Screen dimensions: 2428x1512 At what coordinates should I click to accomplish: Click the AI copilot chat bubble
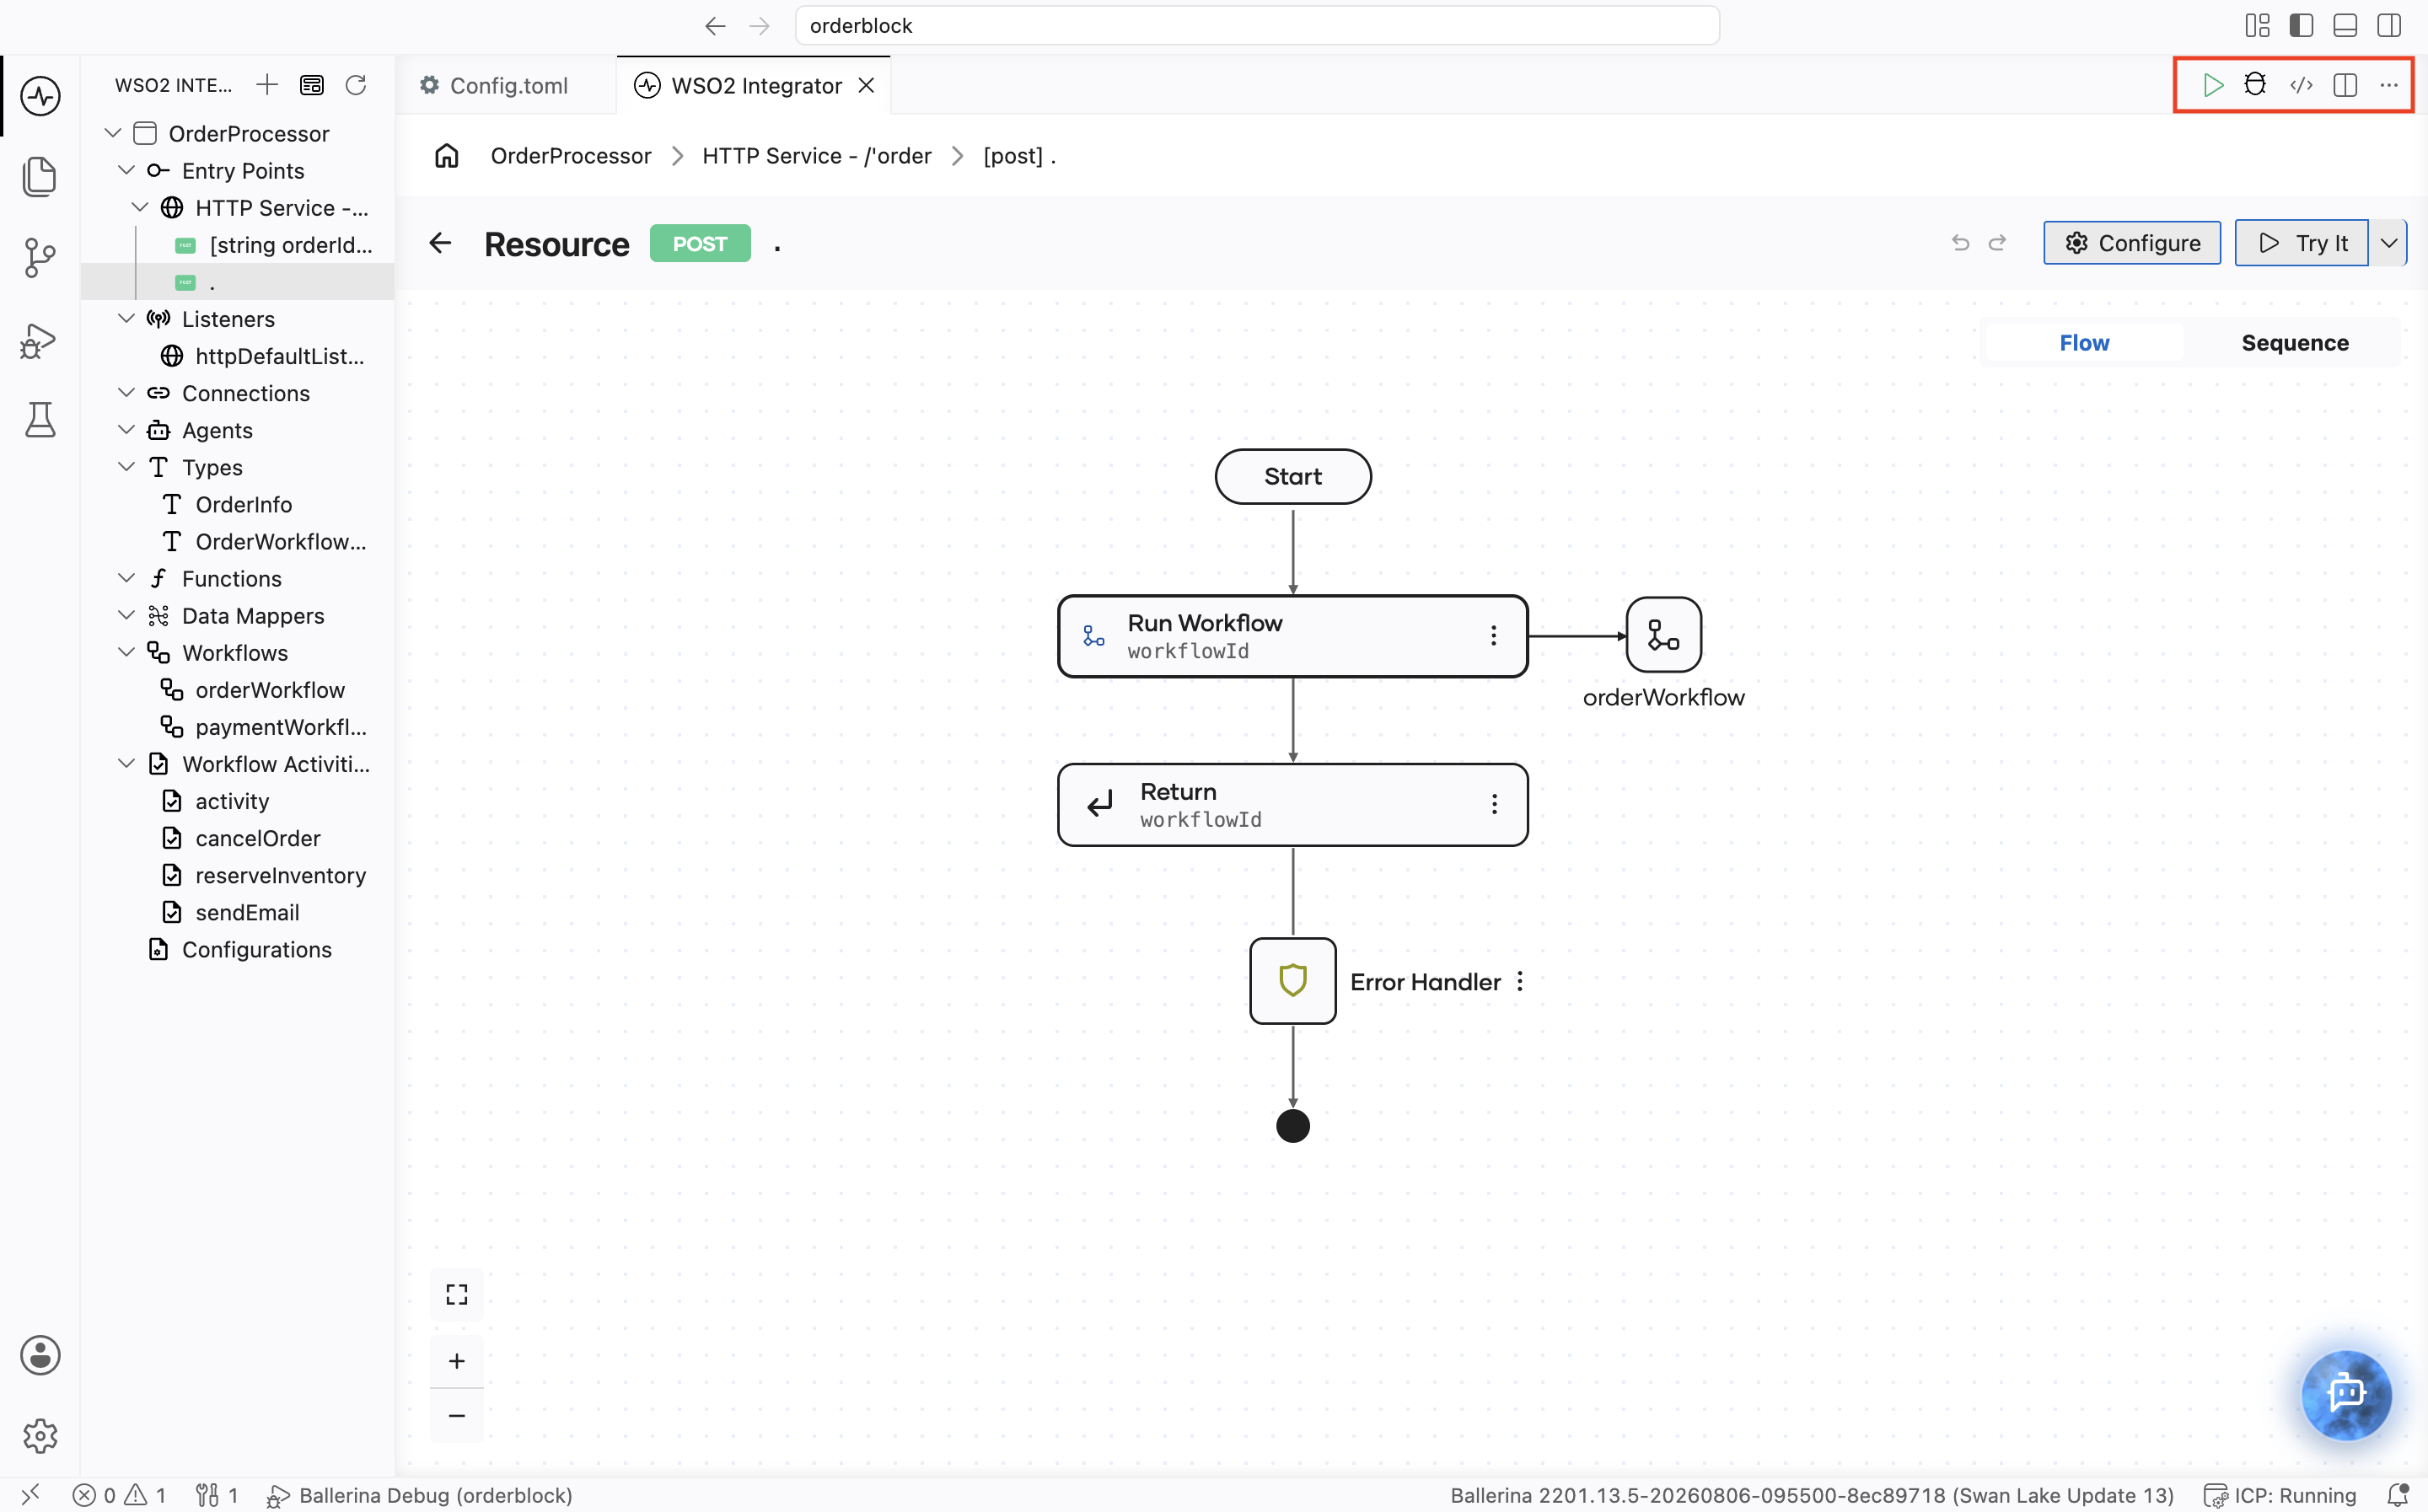tap(2346, 1394)
